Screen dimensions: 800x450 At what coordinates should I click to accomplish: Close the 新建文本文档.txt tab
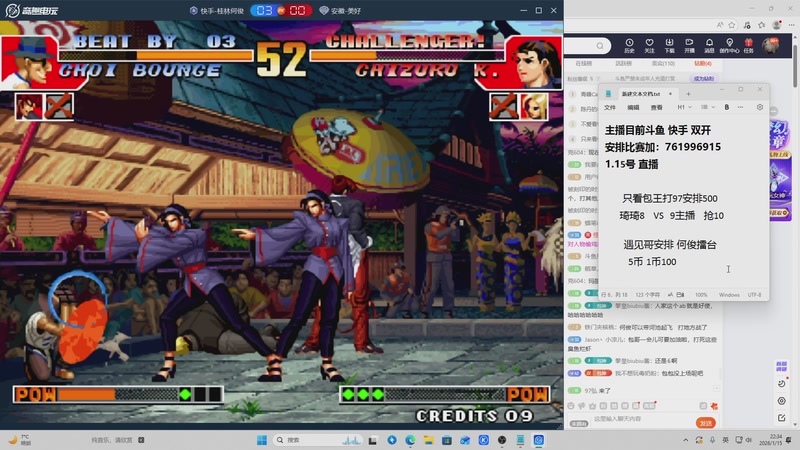[x=670, y=94]
